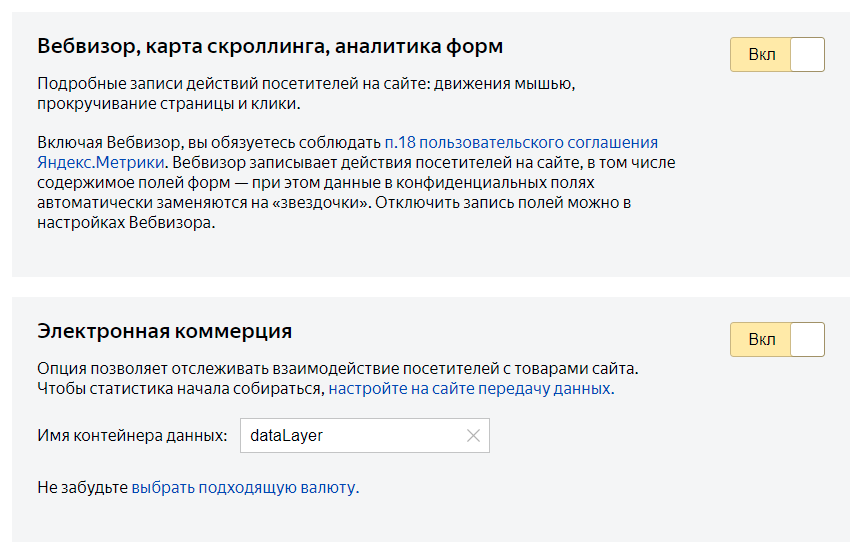Image resolution: width=868 pixels, height=557 pixels.
Task: Click the dataLayer text inside the input
Action: 286,436
